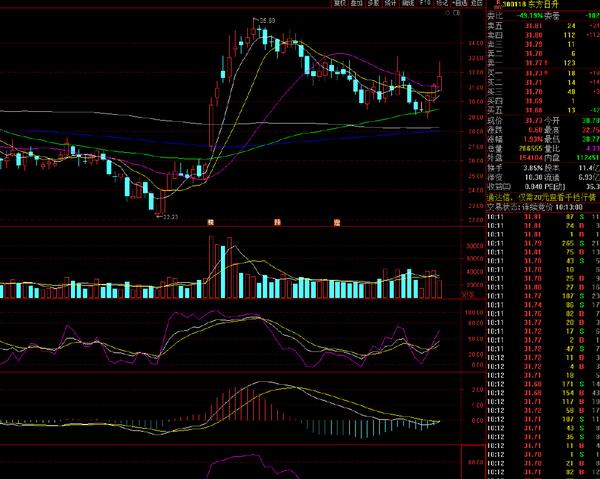Click the 卖三 ask row at 31.79
The image size is (600, 479).
[x=543, y=44]
